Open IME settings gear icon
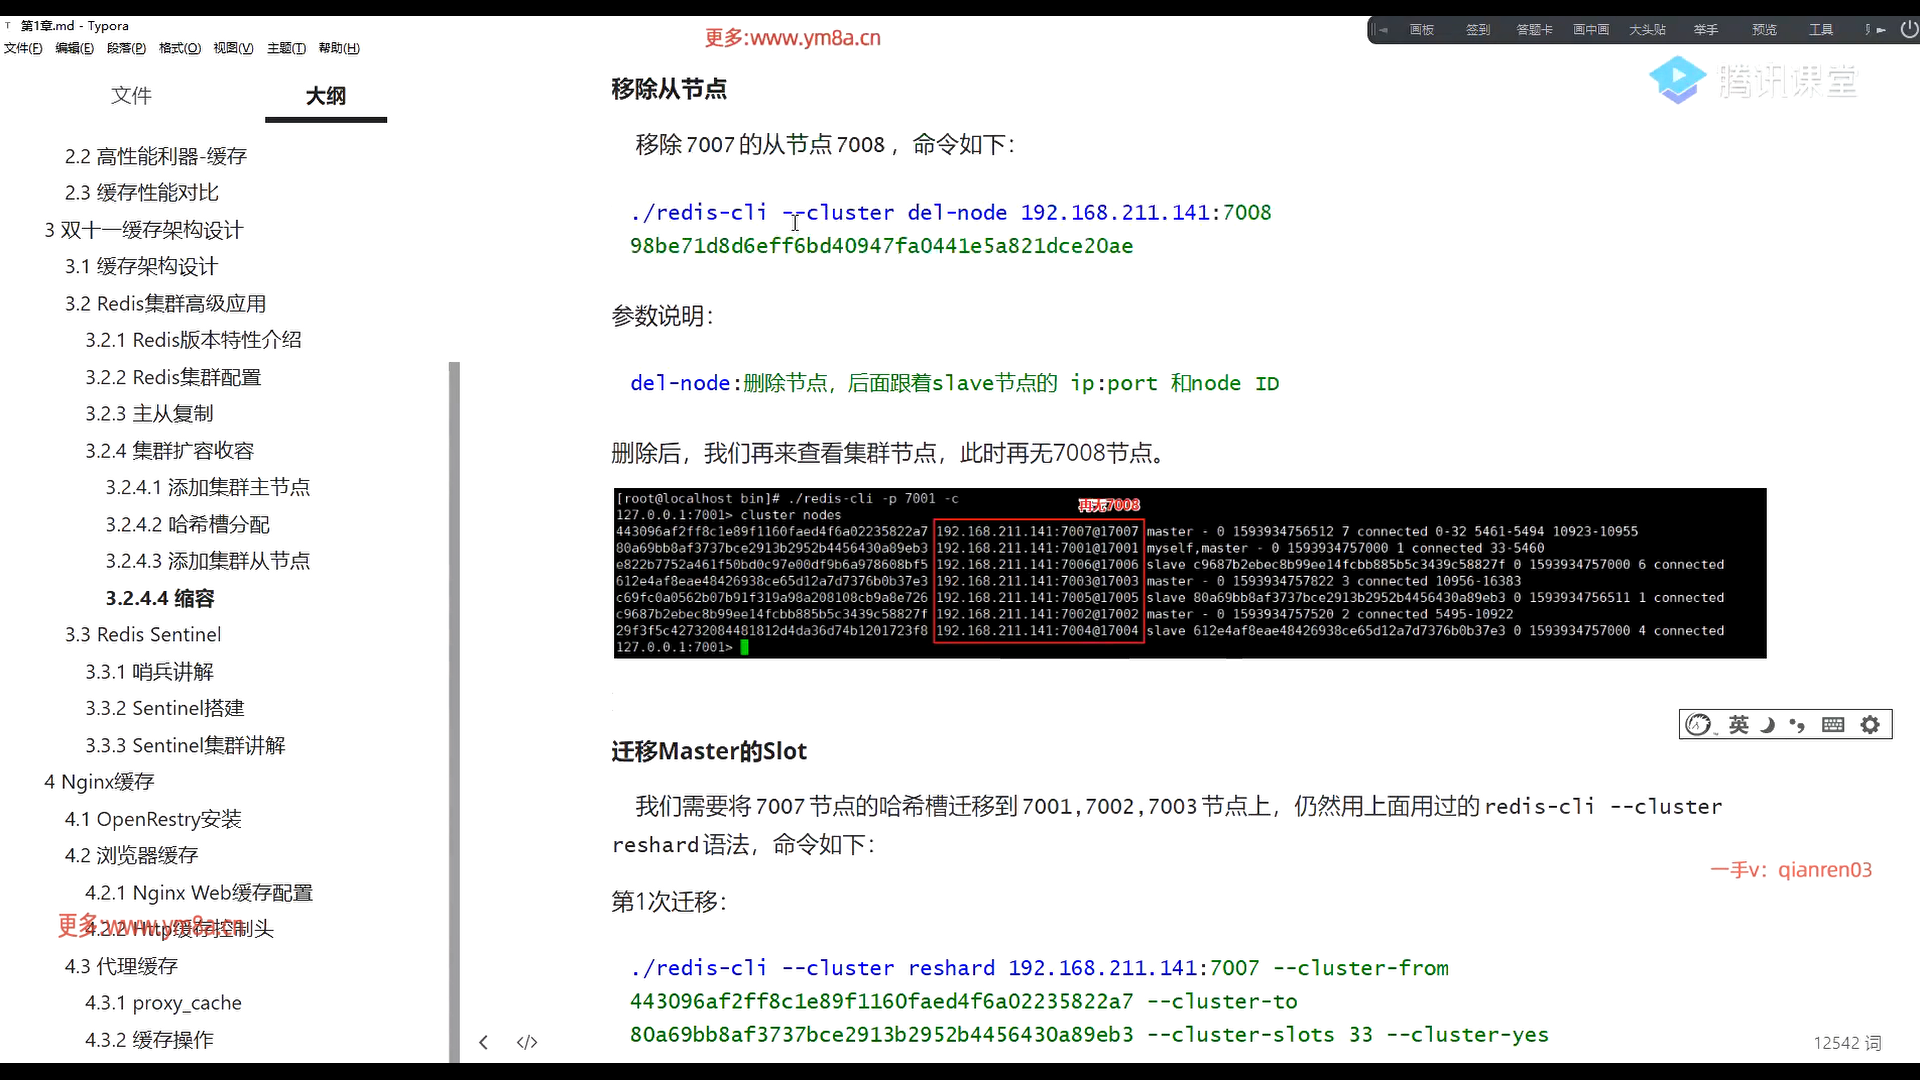The image size is (1920, 1080). click(1870, 725)
